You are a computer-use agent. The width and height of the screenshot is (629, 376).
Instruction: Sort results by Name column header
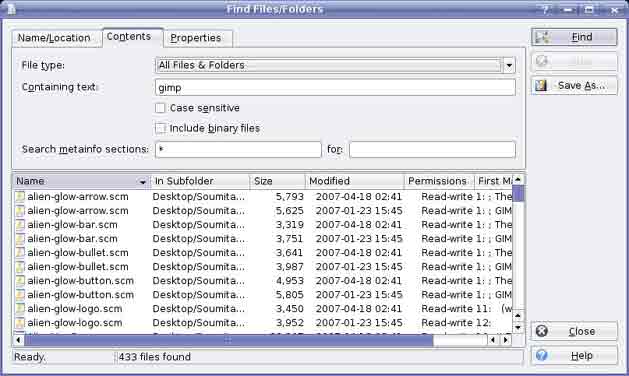[x=81, y=181]
